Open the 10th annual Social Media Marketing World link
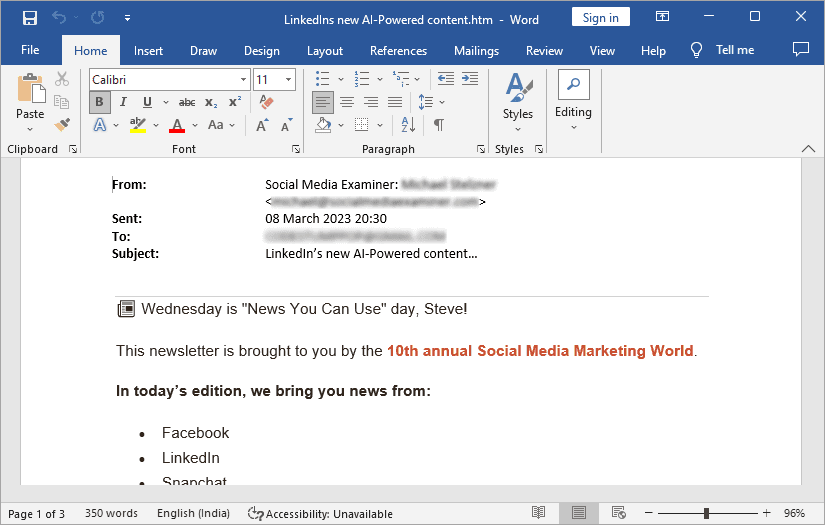The height and width of the screenshot is (525, 825). click(x=540, y=351)
